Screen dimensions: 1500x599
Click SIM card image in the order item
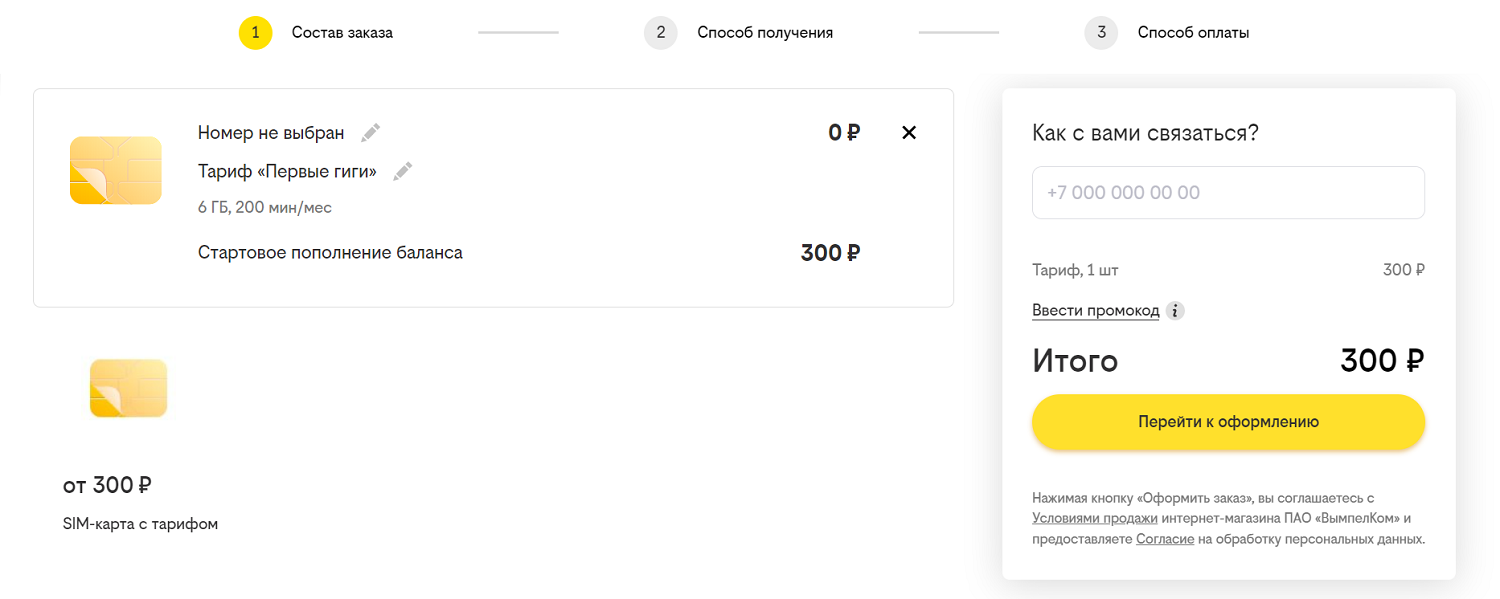[116, 170]
